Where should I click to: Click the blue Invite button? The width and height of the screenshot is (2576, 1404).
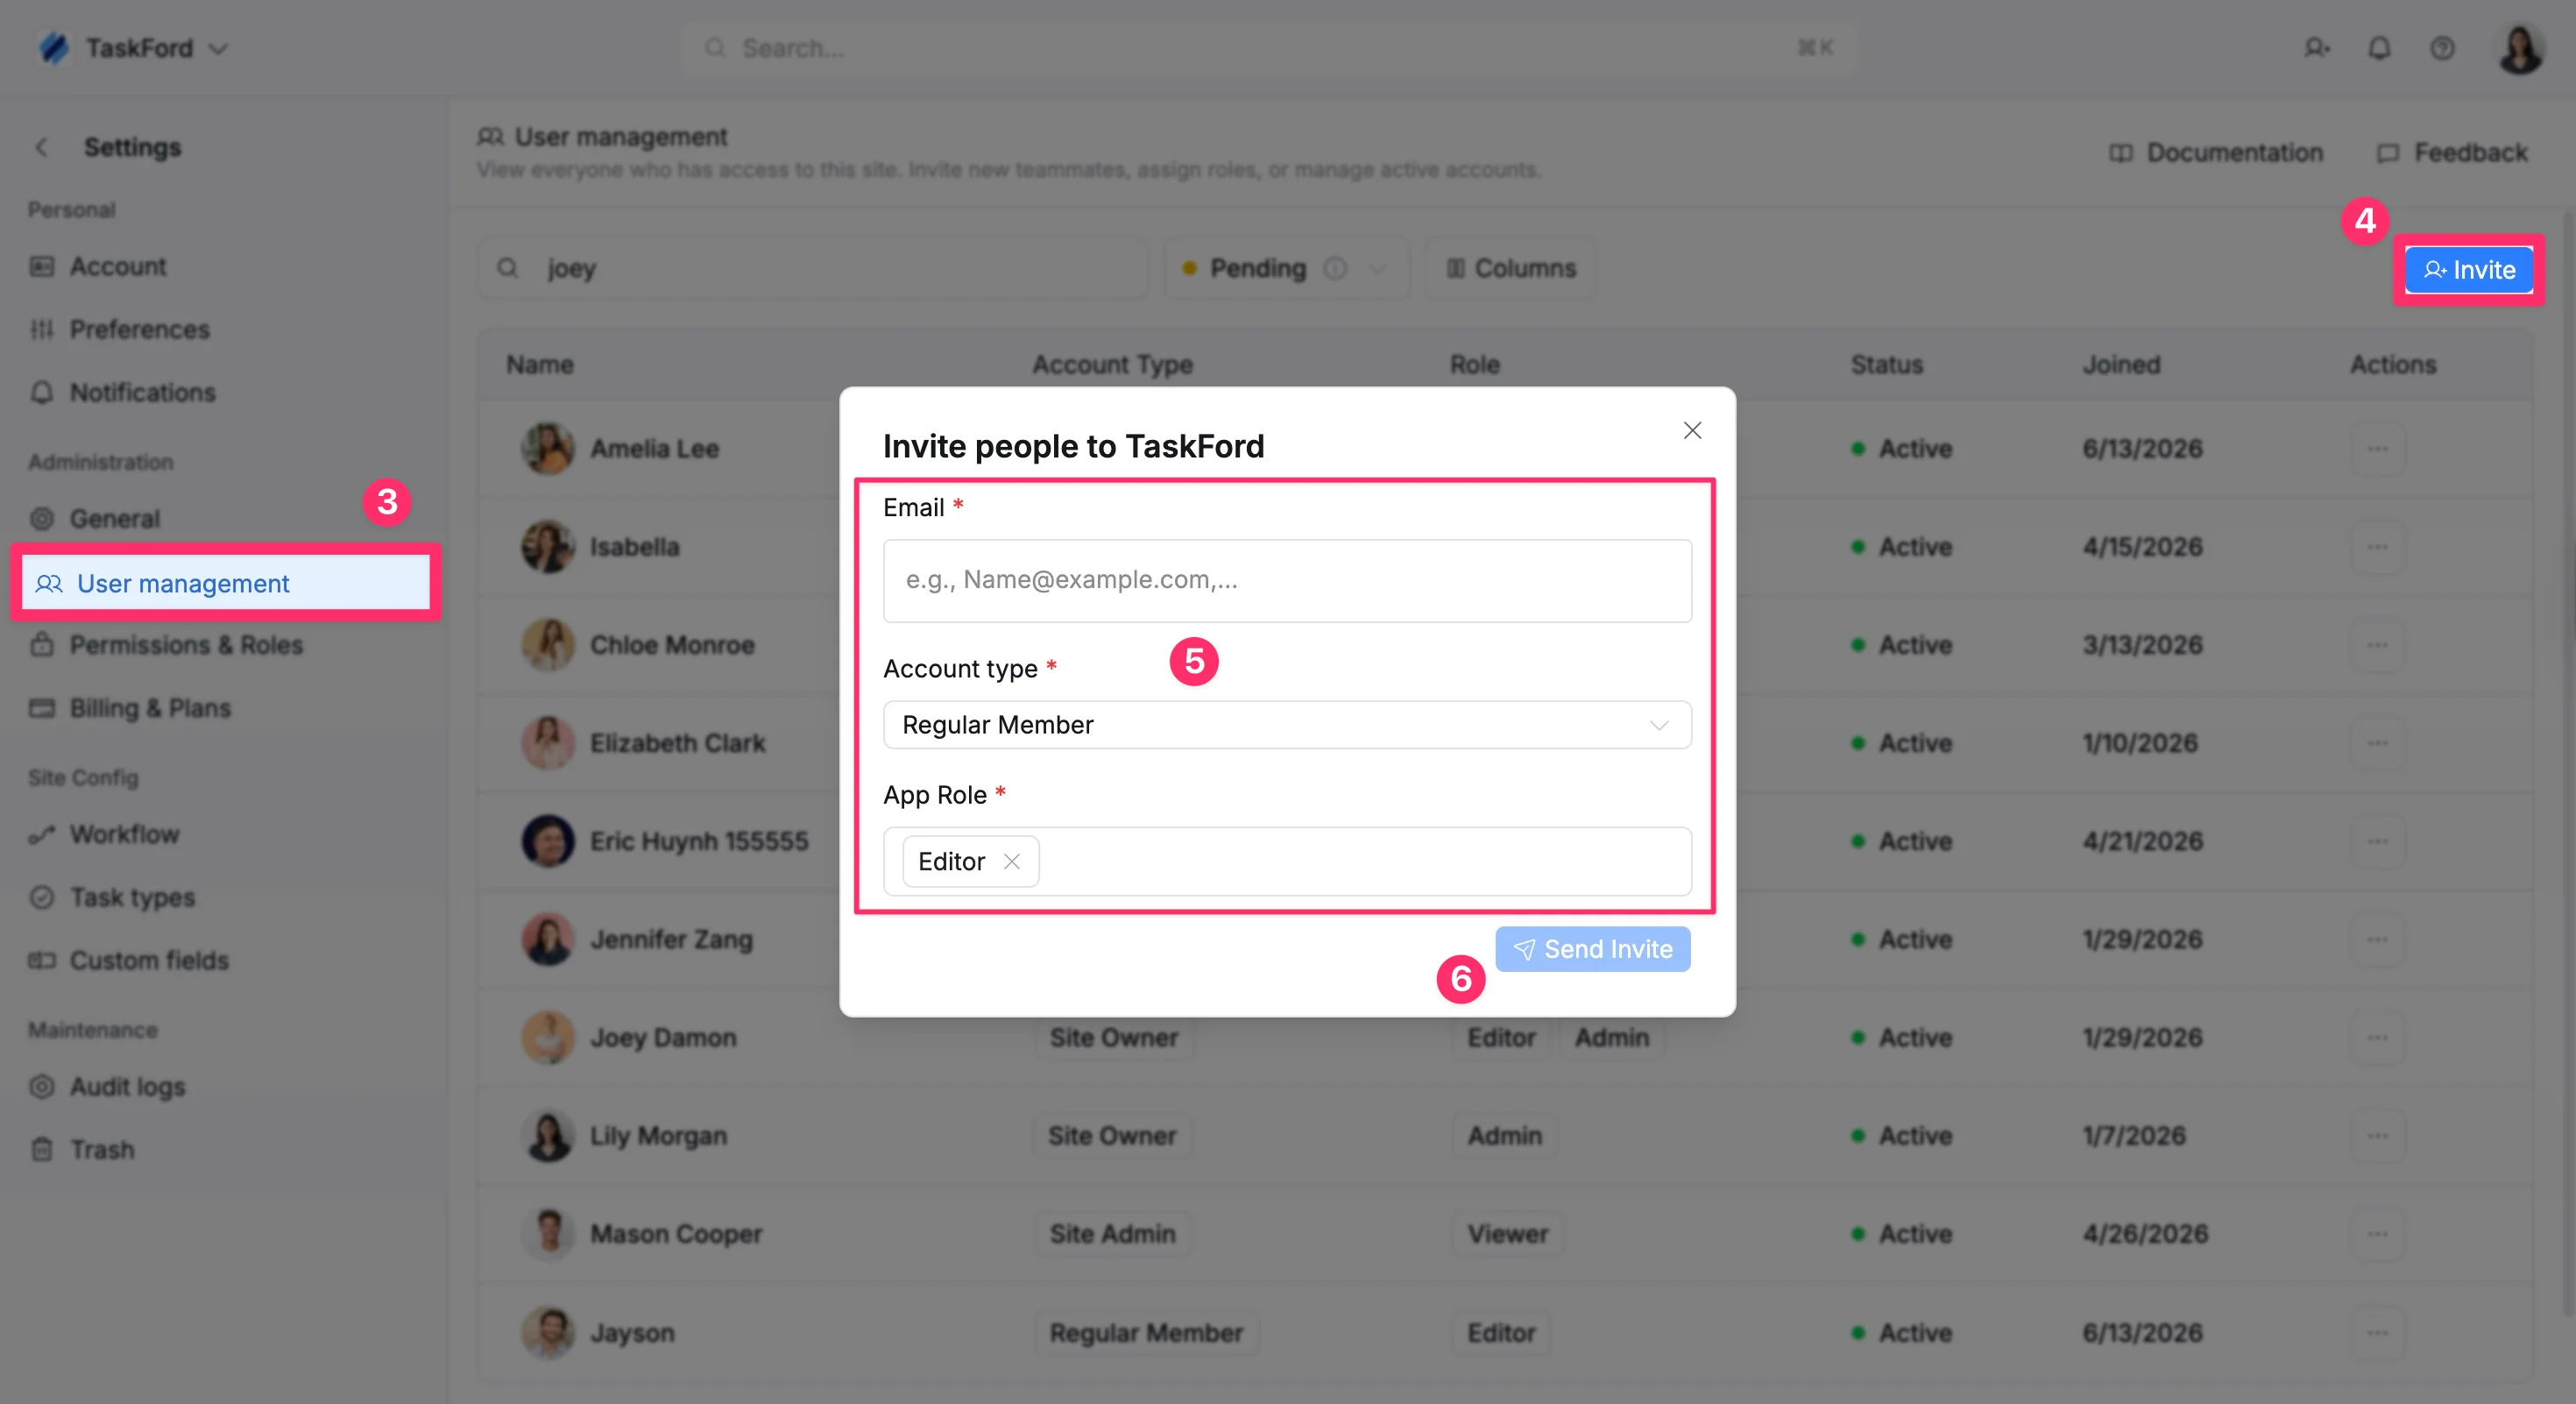coord(2468,270)
